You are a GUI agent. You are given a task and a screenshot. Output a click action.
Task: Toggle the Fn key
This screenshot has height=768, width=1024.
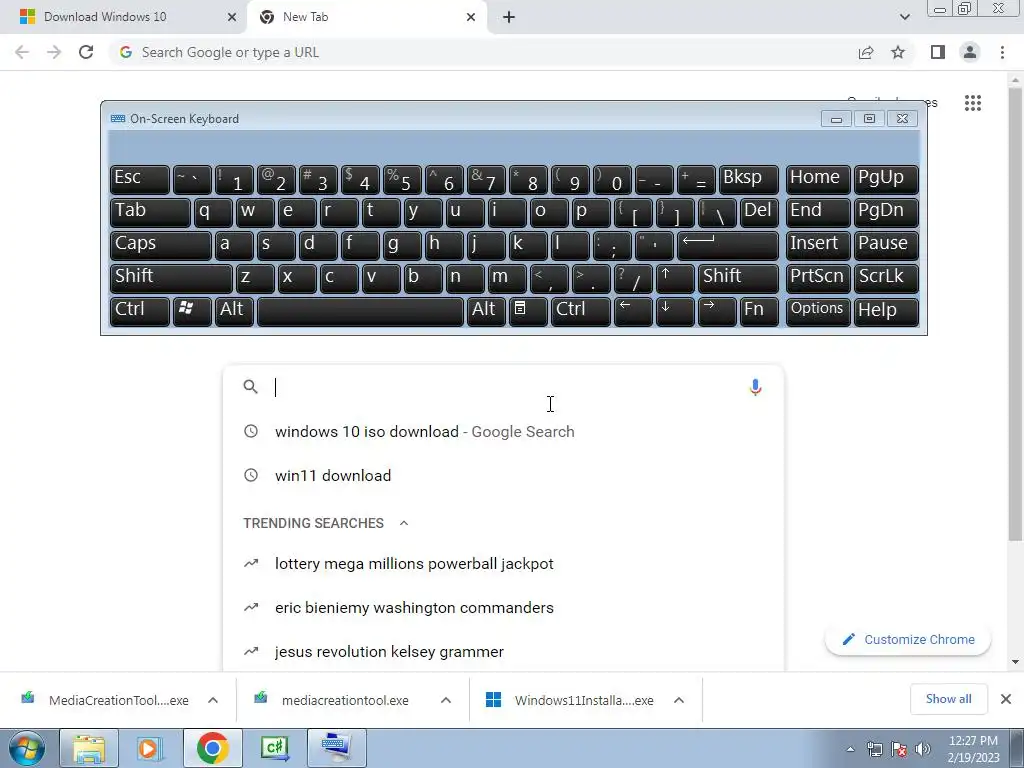[759, 311]
